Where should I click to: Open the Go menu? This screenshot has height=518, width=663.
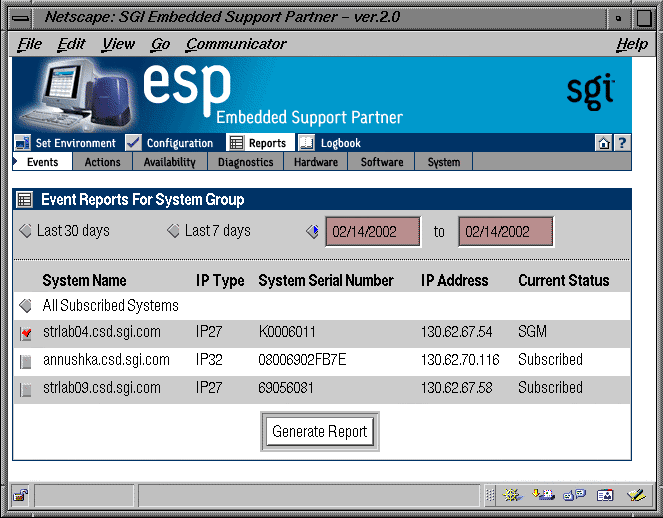(x=160, y=44)
